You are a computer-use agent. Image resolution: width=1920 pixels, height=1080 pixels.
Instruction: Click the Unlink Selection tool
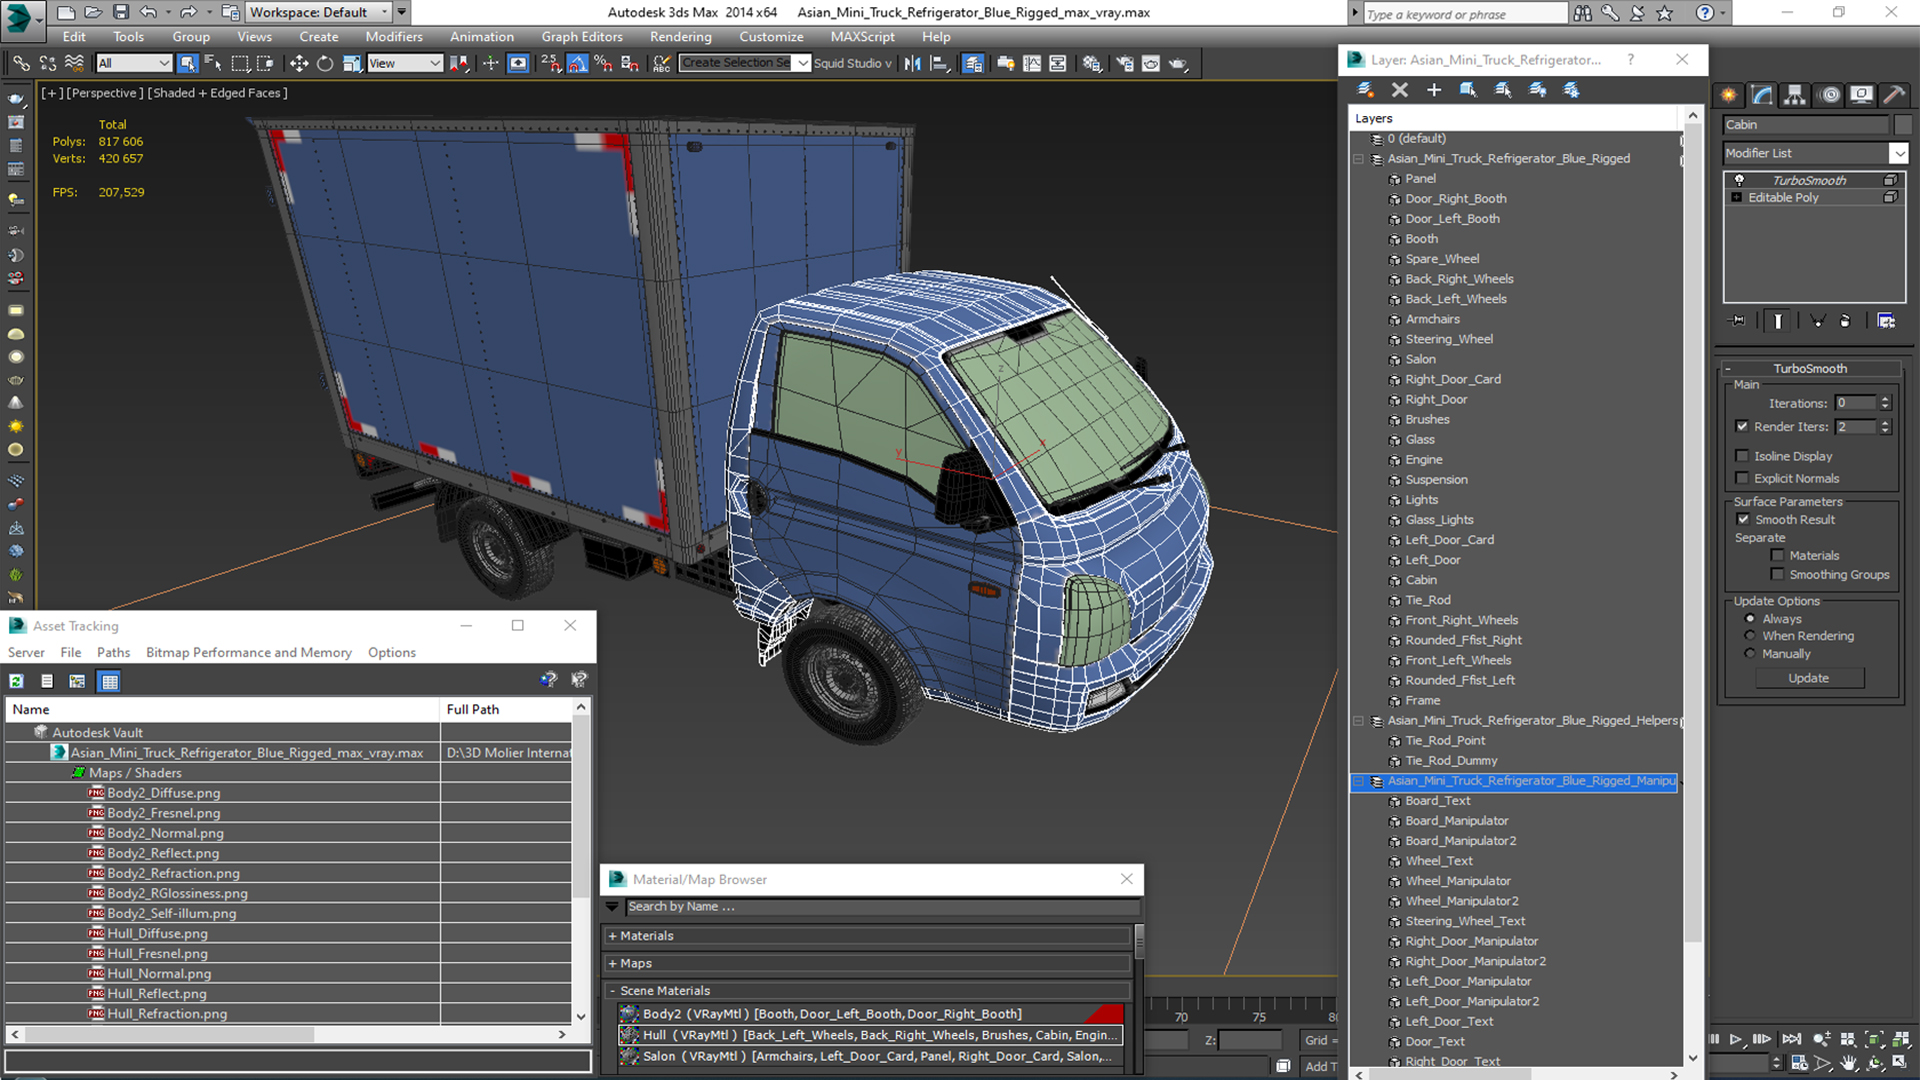[47, 63]
